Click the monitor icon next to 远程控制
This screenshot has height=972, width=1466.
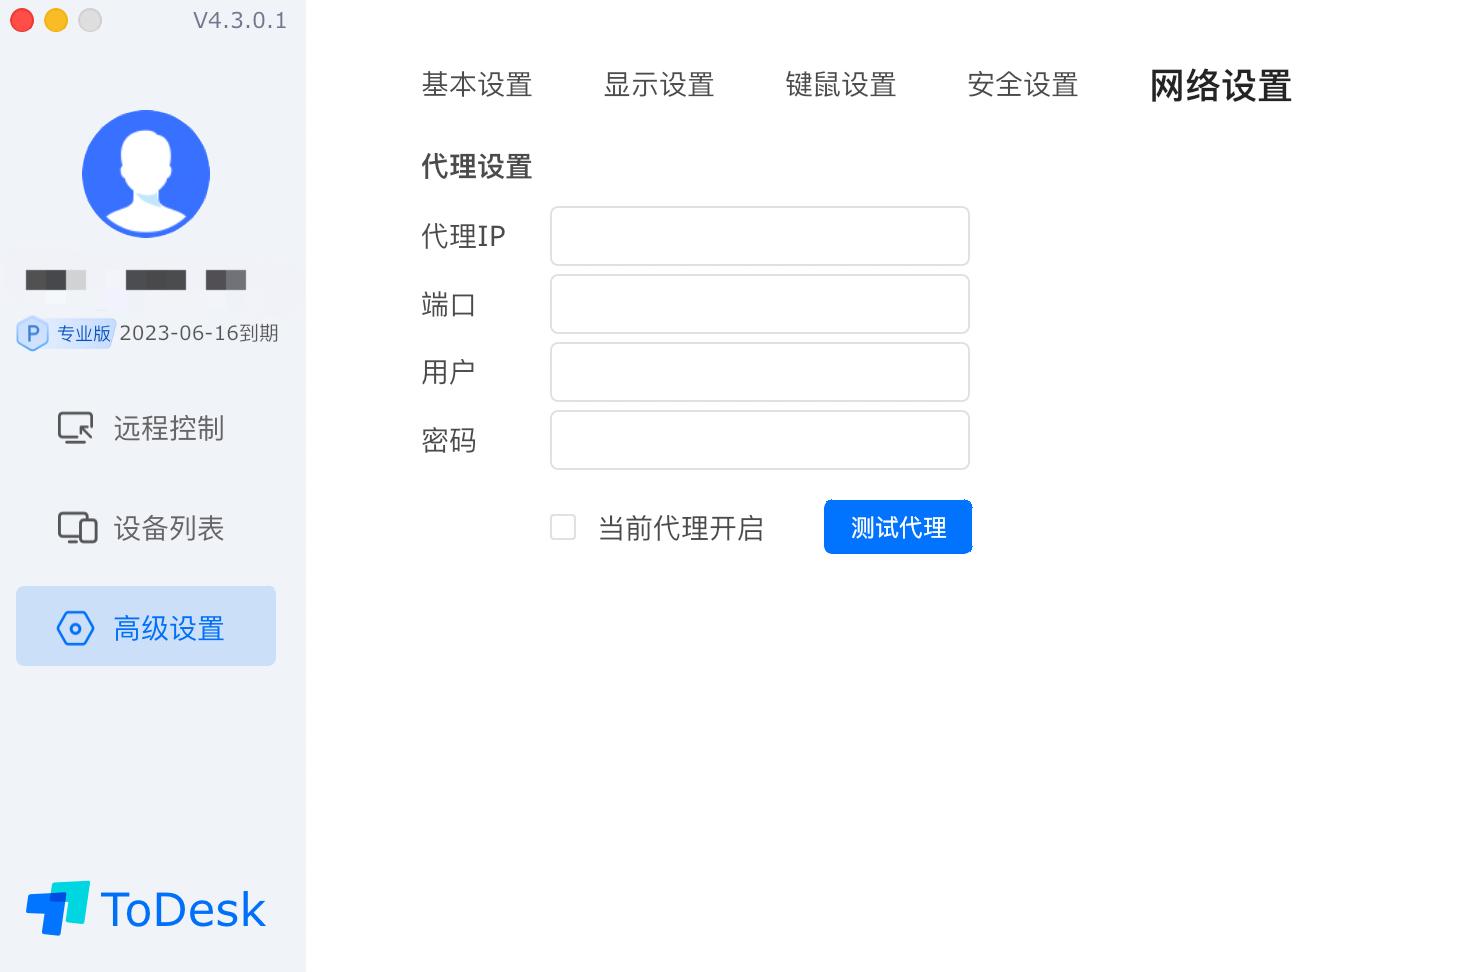74,428
